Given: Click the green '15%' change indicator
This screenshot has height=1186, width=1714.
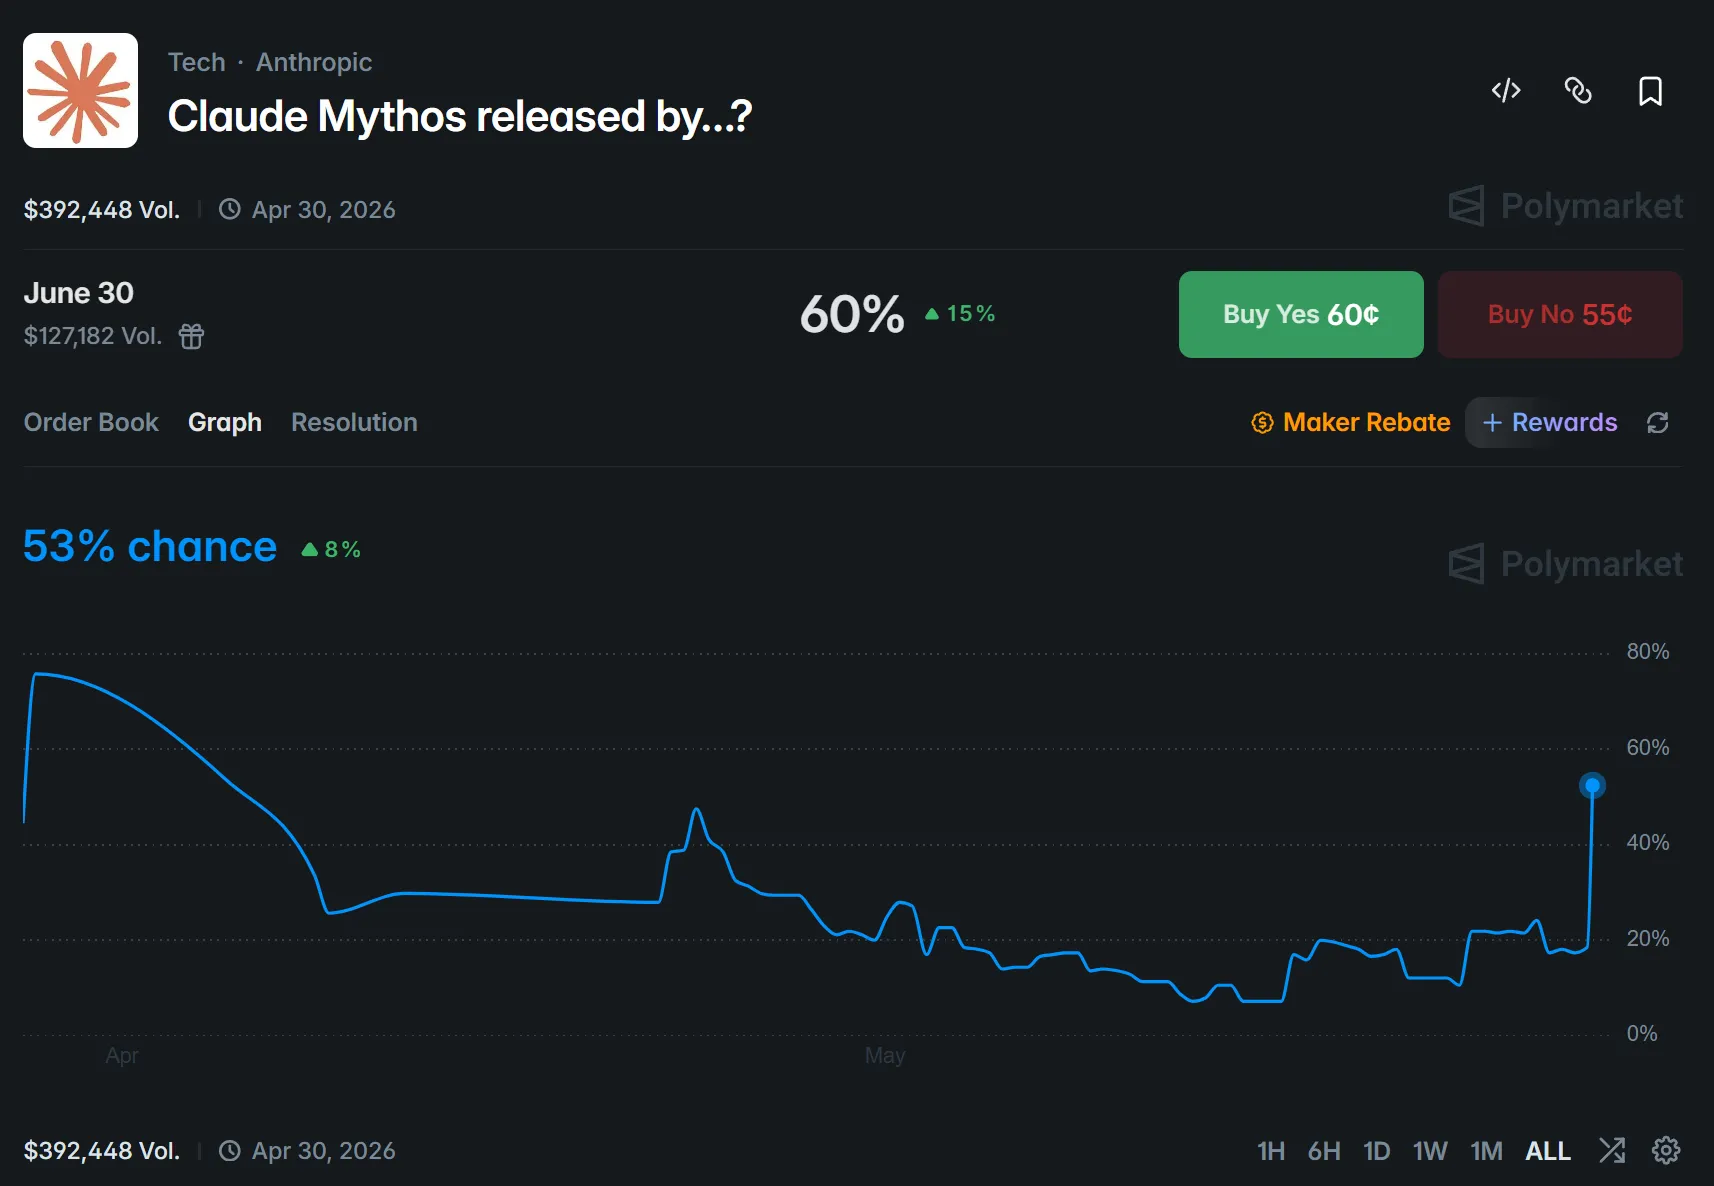Looking at the screenshot, I should (961, 314).
